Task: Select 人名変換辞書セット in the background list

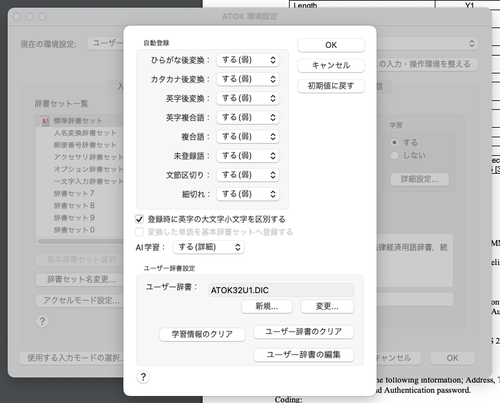Action: tap(79, 133)
